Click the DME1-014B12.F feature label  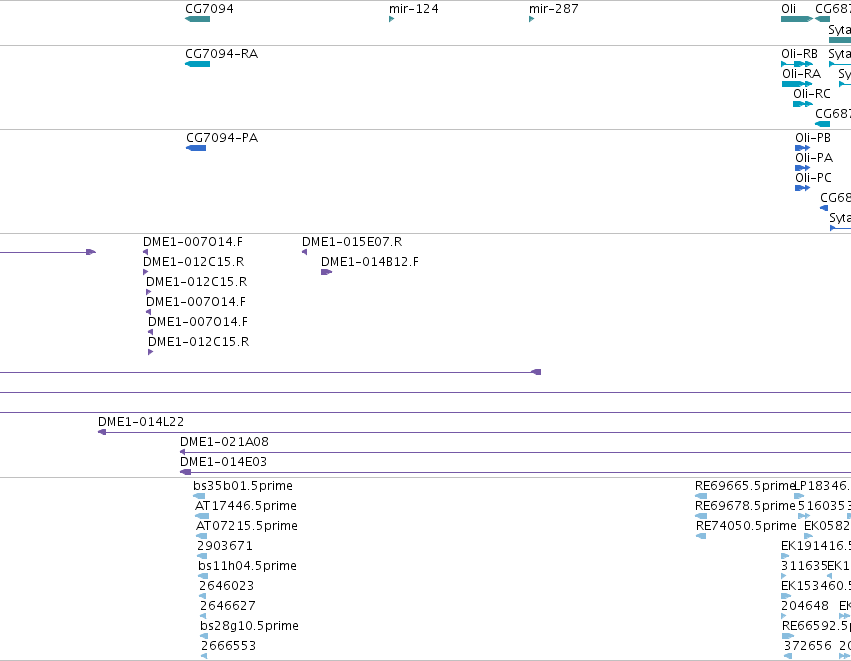click(370, 262)
